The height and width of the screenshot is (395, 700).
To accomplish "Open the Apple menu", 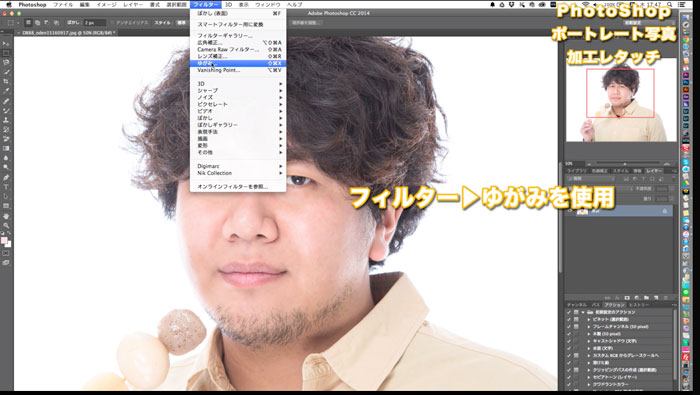I will (8, 4).
